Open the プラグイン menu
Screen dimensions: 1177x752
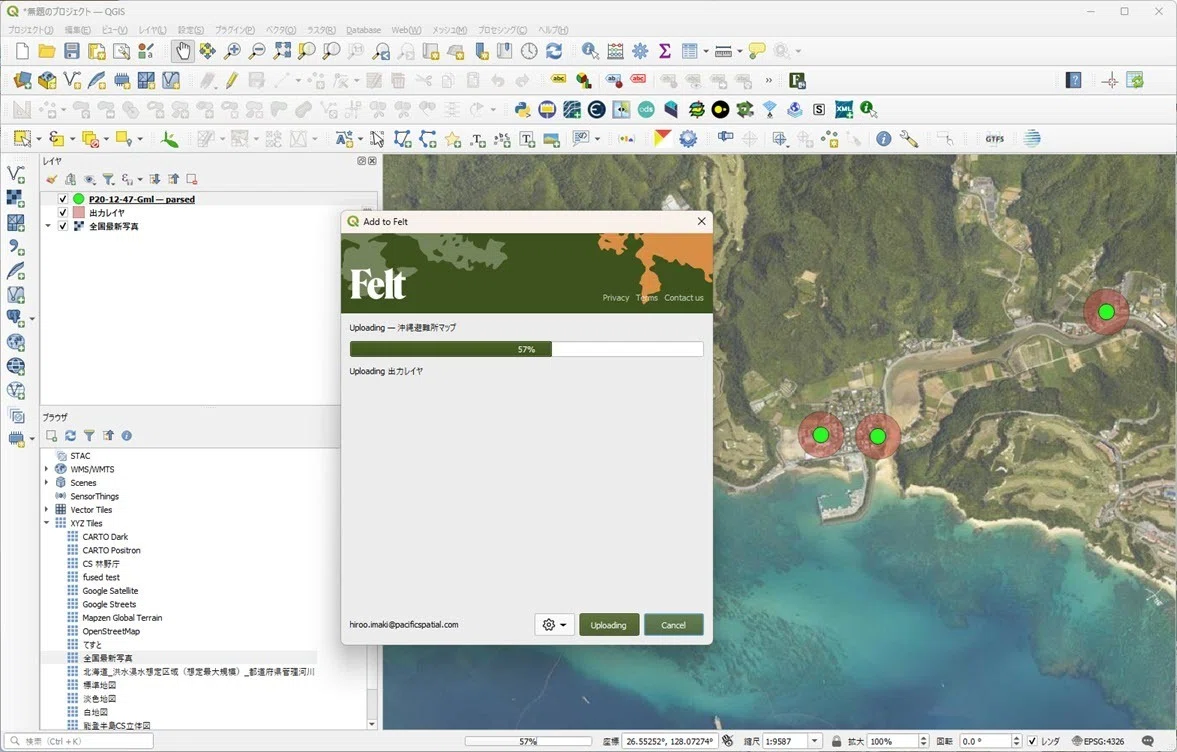tap(234, 30)
